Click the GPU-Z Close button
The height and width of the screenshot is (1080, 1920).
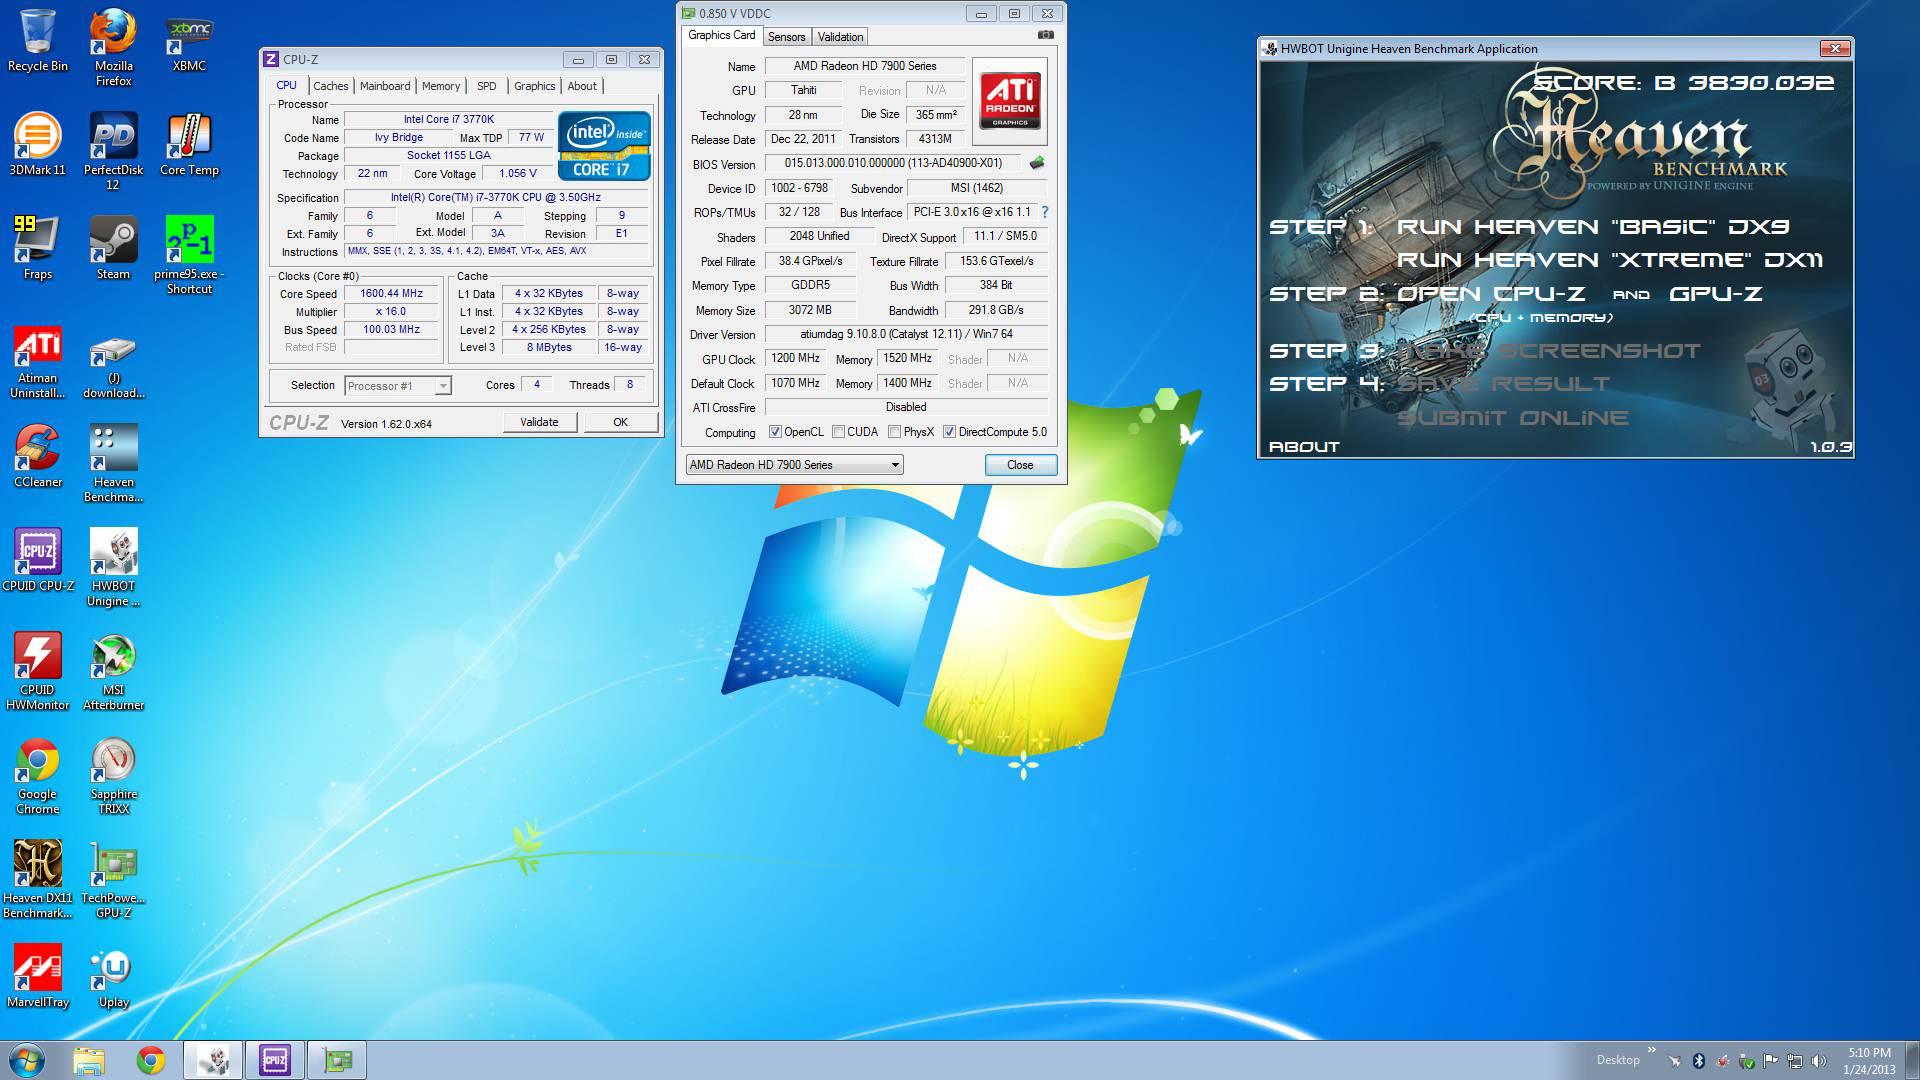[x=1020, y=465]
